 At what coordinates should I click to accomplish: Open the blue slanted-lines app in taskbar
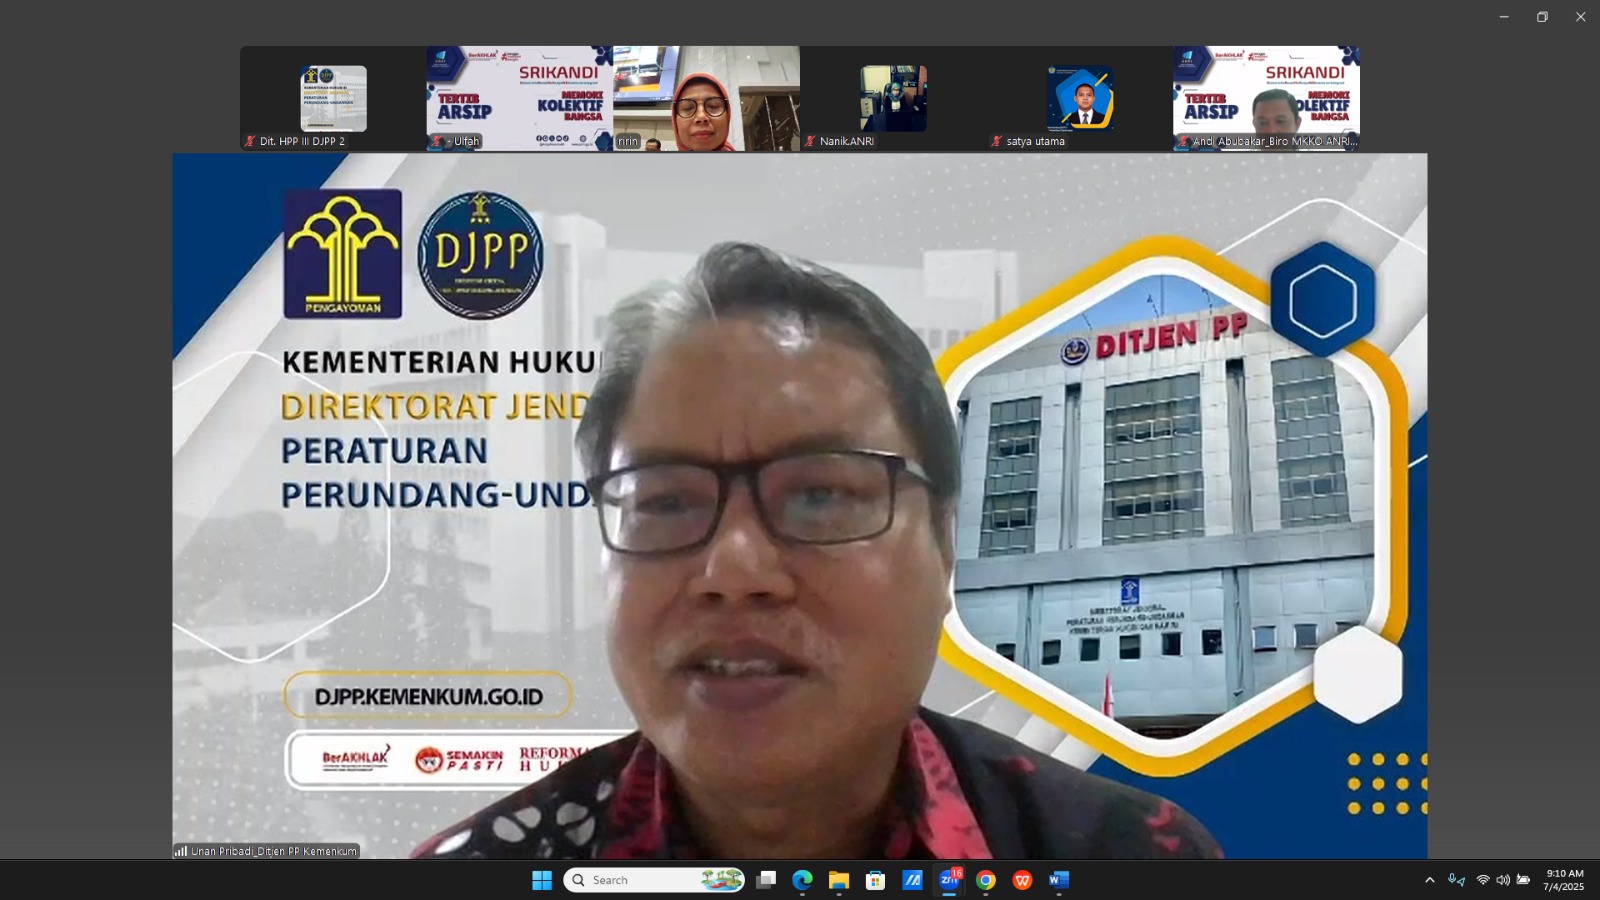pos(912,880)
